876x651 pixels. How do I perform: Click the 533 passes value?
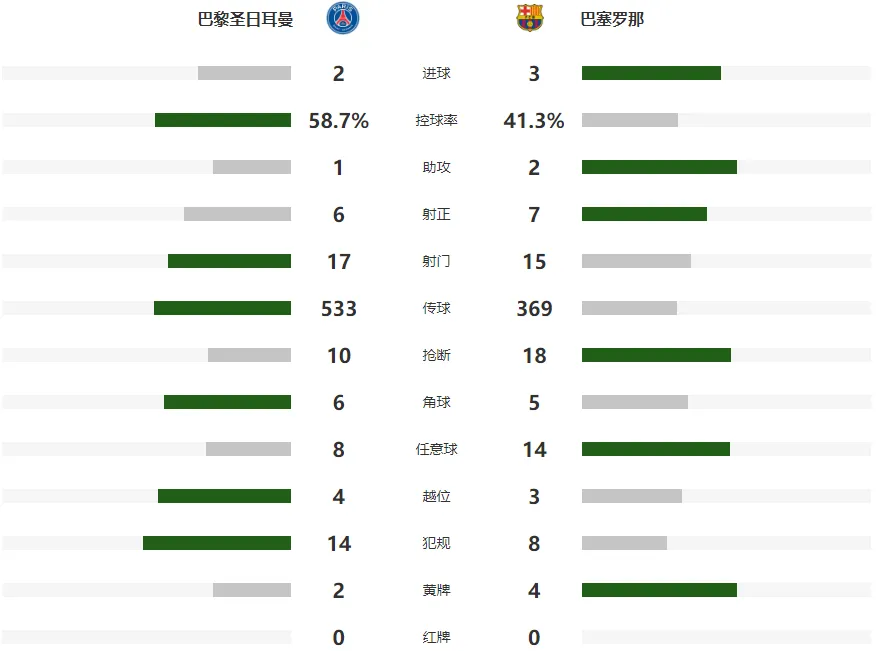coord(339,308)
